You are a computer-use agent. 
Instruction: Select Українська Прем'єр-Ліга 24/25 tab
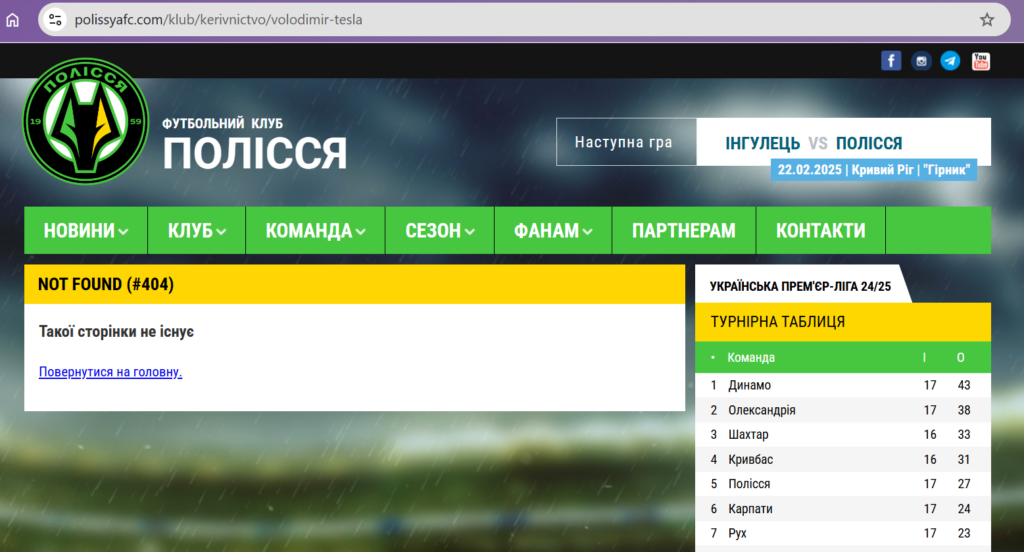[800, 286]
